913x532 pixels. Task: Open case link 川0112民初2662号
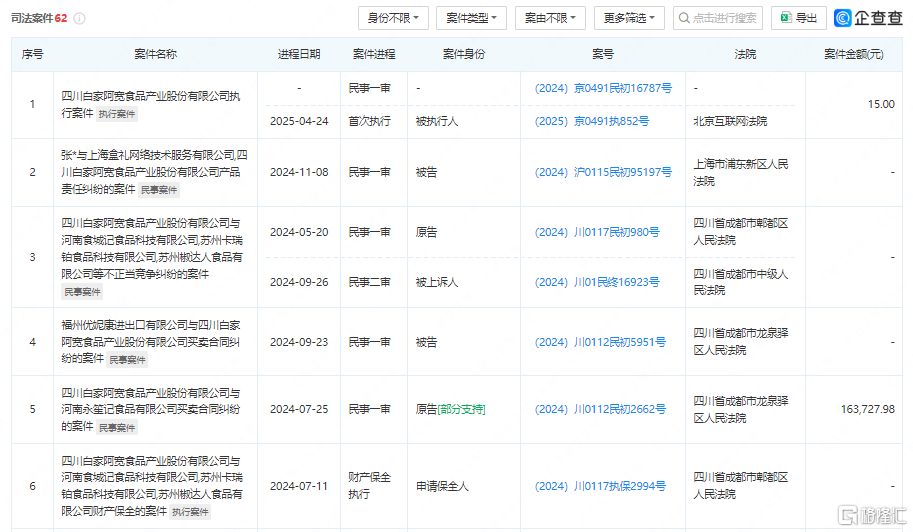click(600, 409)
